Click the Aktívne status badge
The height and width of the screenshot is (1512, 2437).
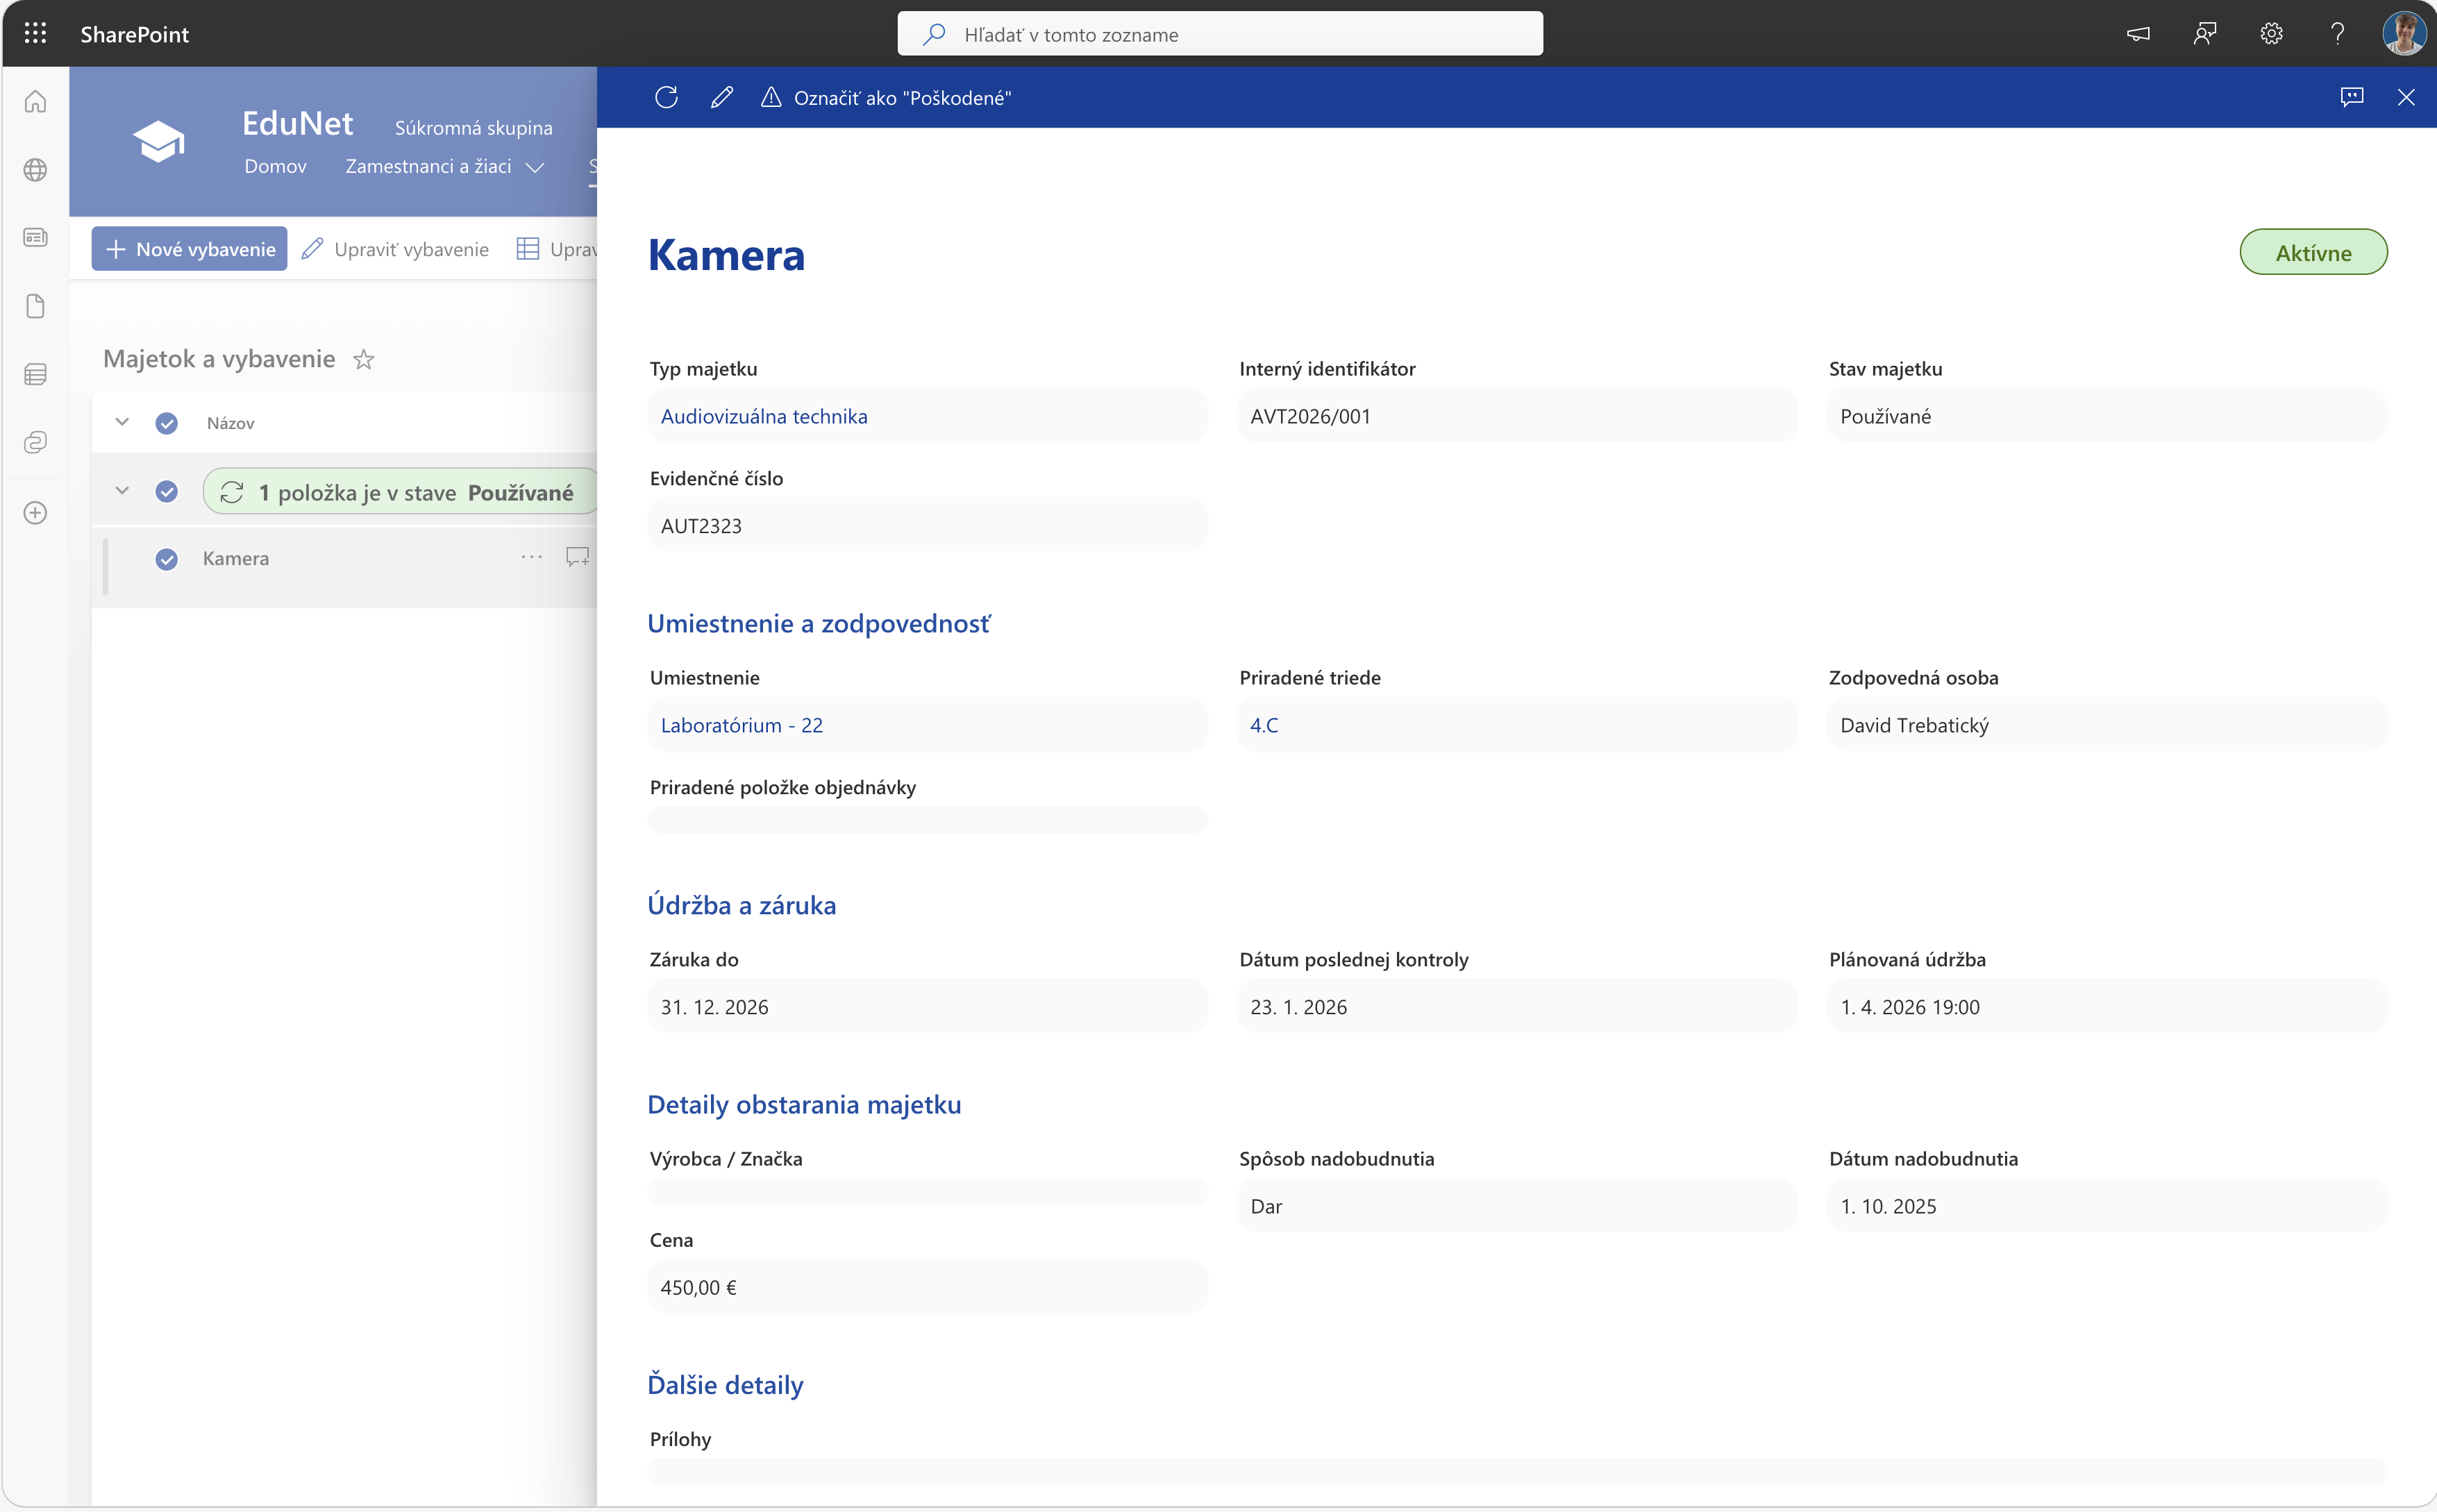click(2313, 252)
